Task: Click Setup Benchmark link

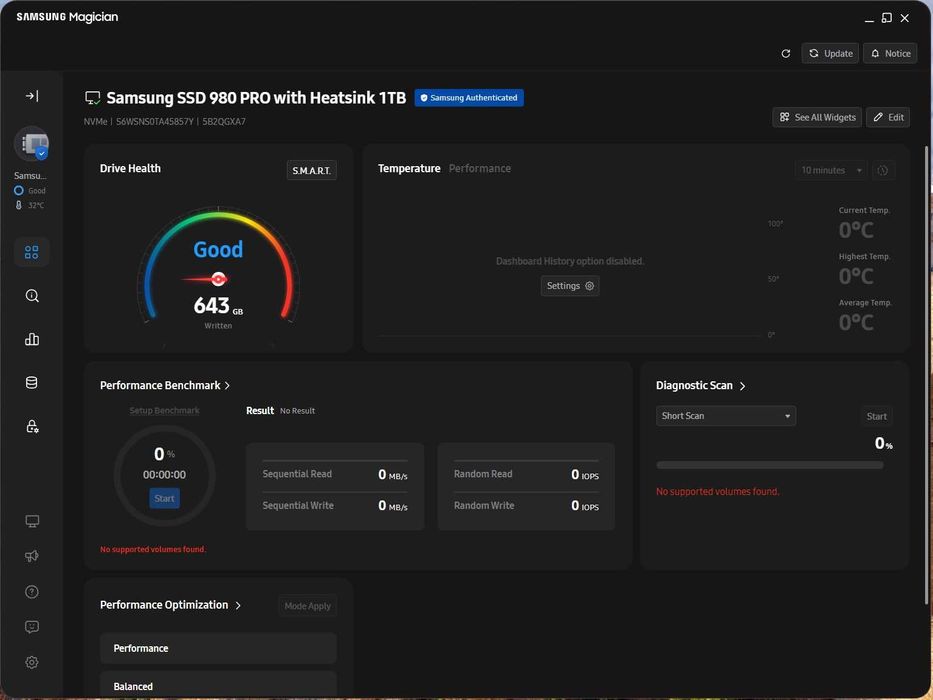Action: pyautogui.click(x=164, y=411)
